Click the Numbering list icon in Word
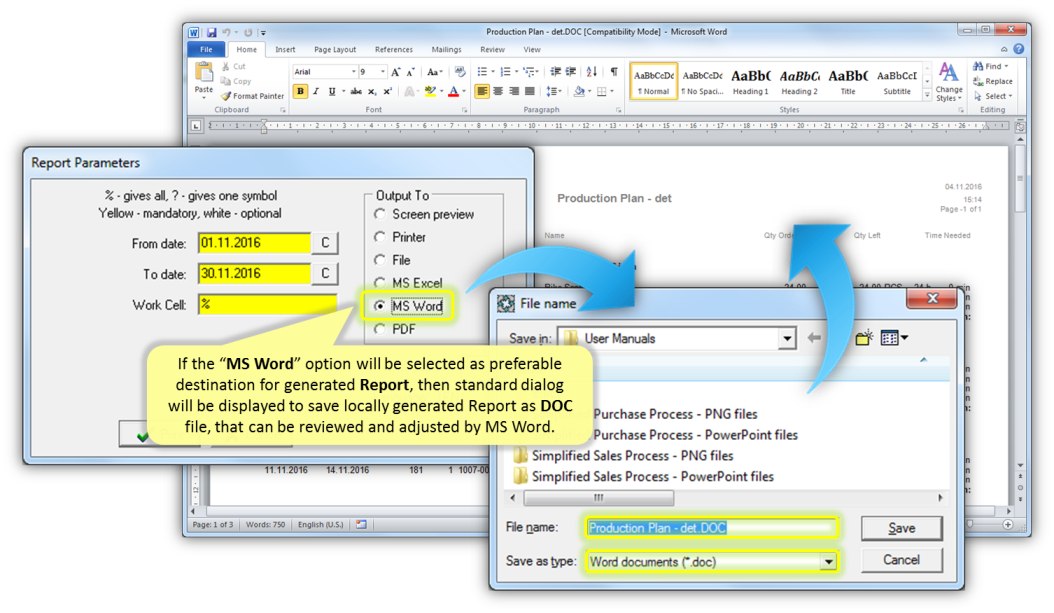The height and width of the screenshot is (613, 1054). [505, 72]
